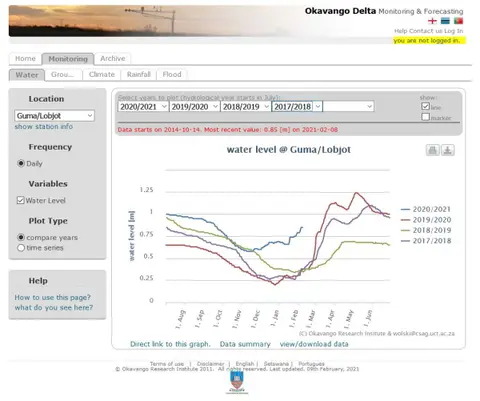Select the Botswana flag icon
The width and height of the screenshot is (480, 401).
(x=445, y=21)
